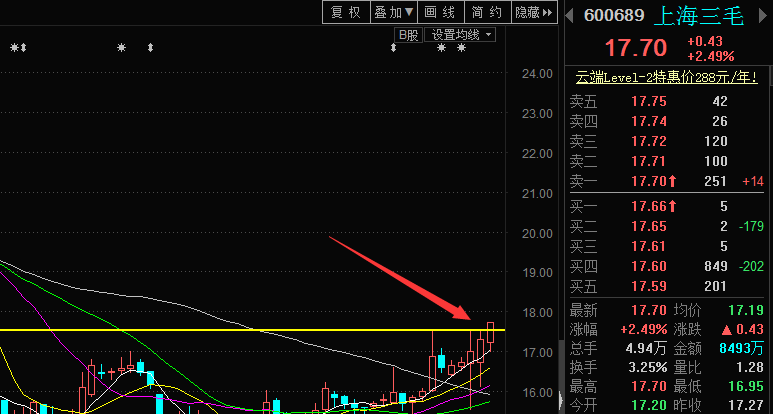Click stock code 600689
773x414 pixels.
[x=614, y=16]
